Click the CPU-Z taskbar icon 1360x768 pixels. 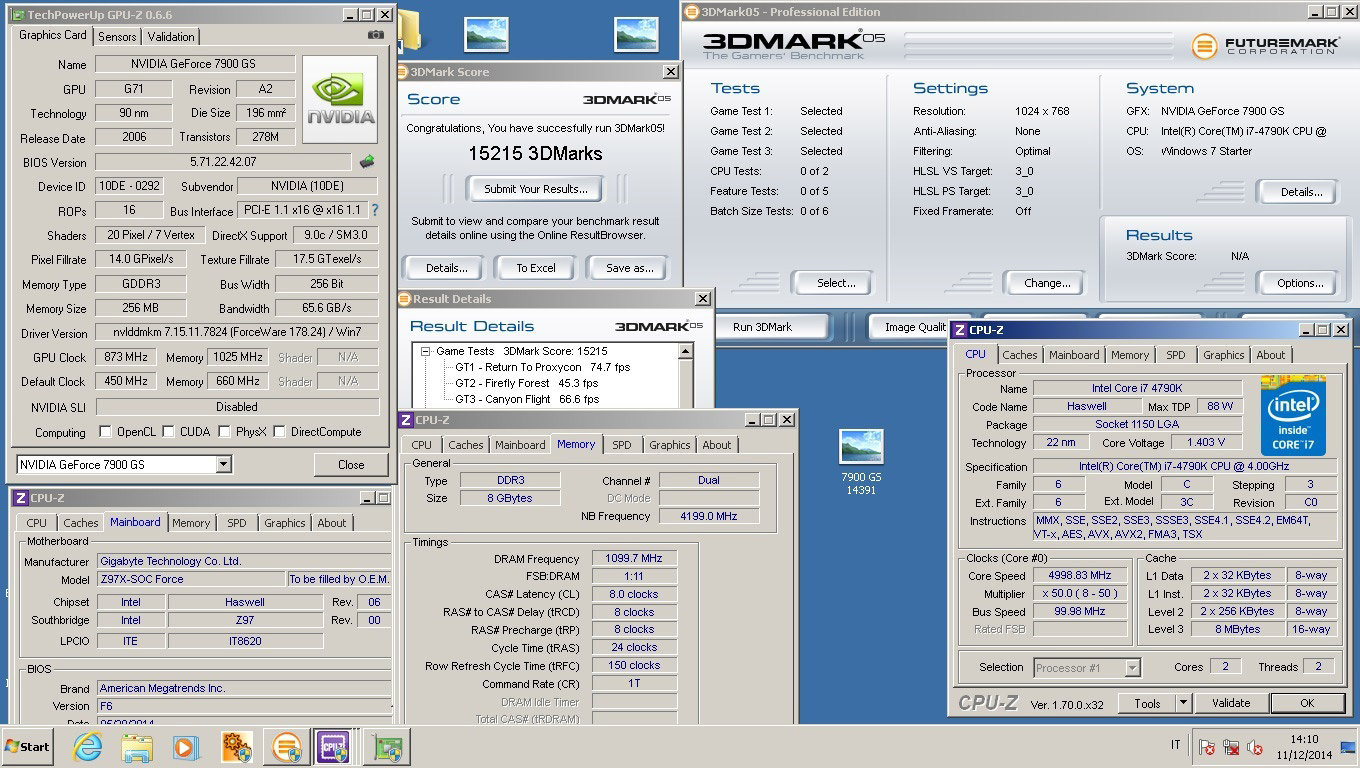pos(333,747)
